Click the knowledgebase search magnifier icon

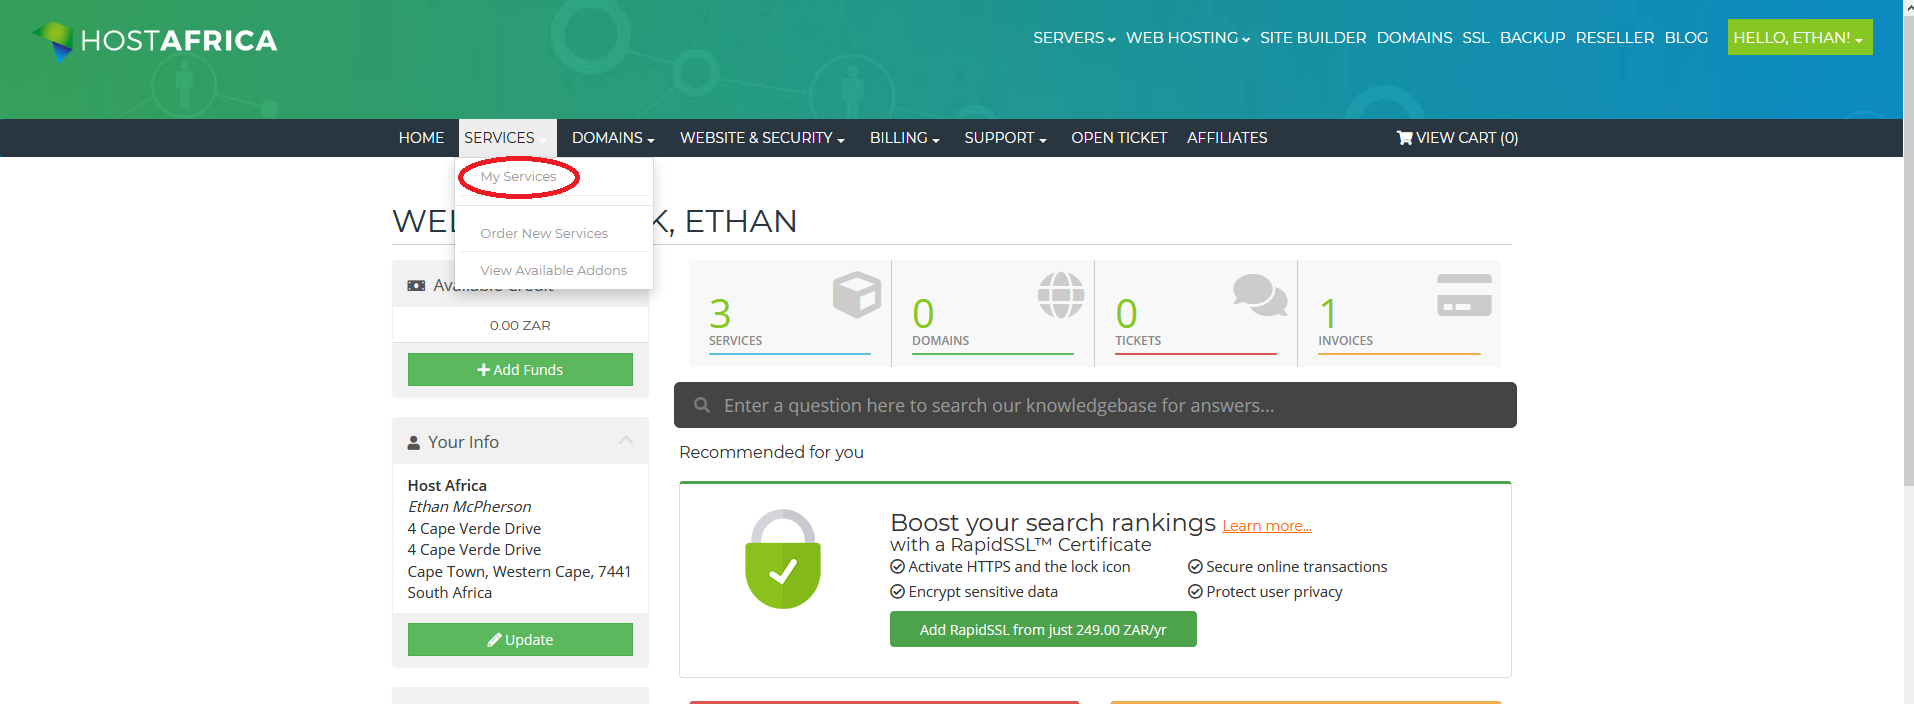[x=702, y=405]
